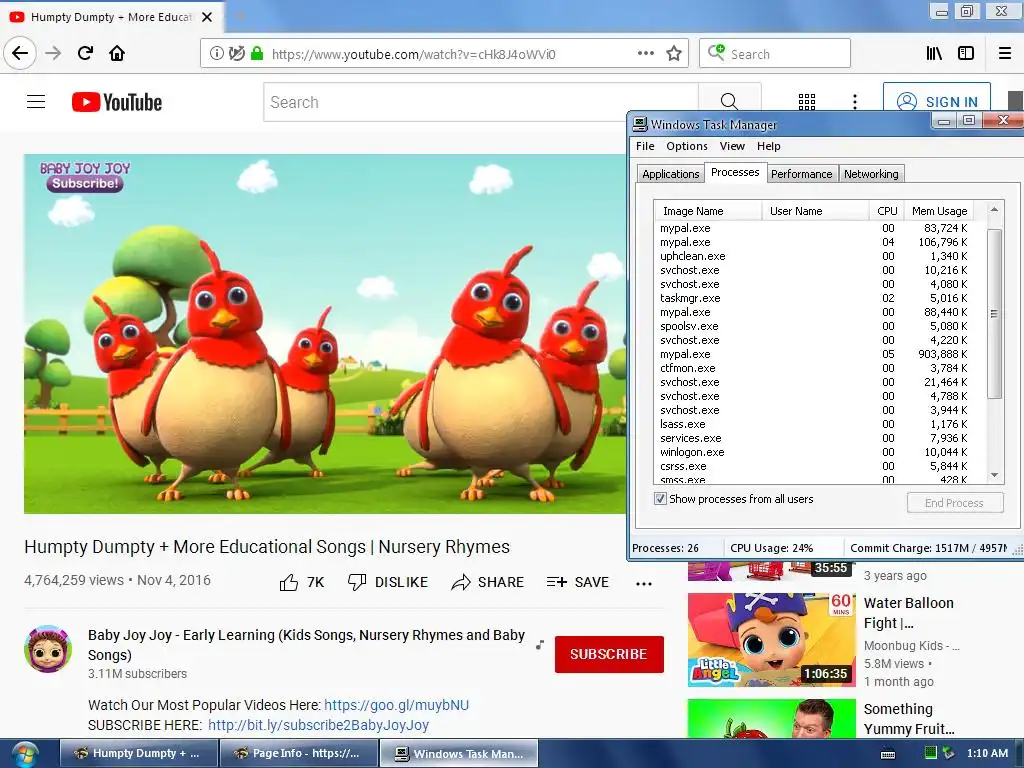
Task: Click the green padlock security icon
Action: pos(257,54)
